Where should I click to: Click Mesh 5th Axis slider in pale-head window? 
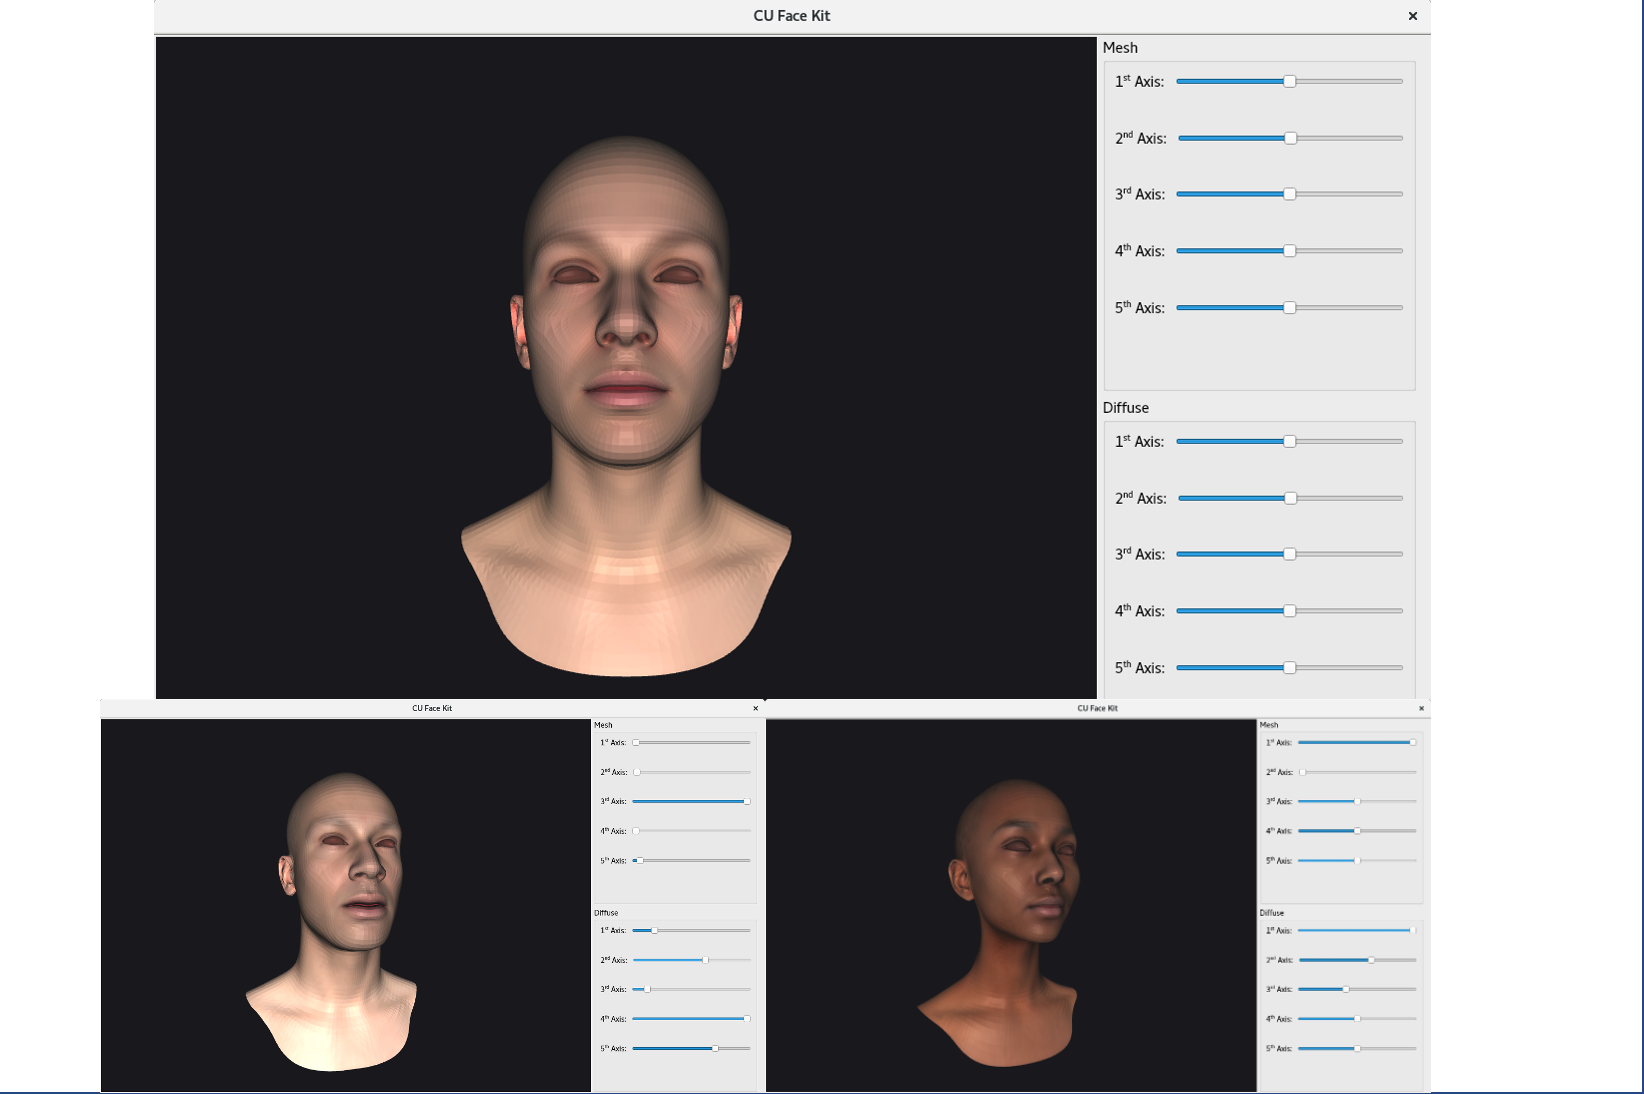[x=691, y=860]
